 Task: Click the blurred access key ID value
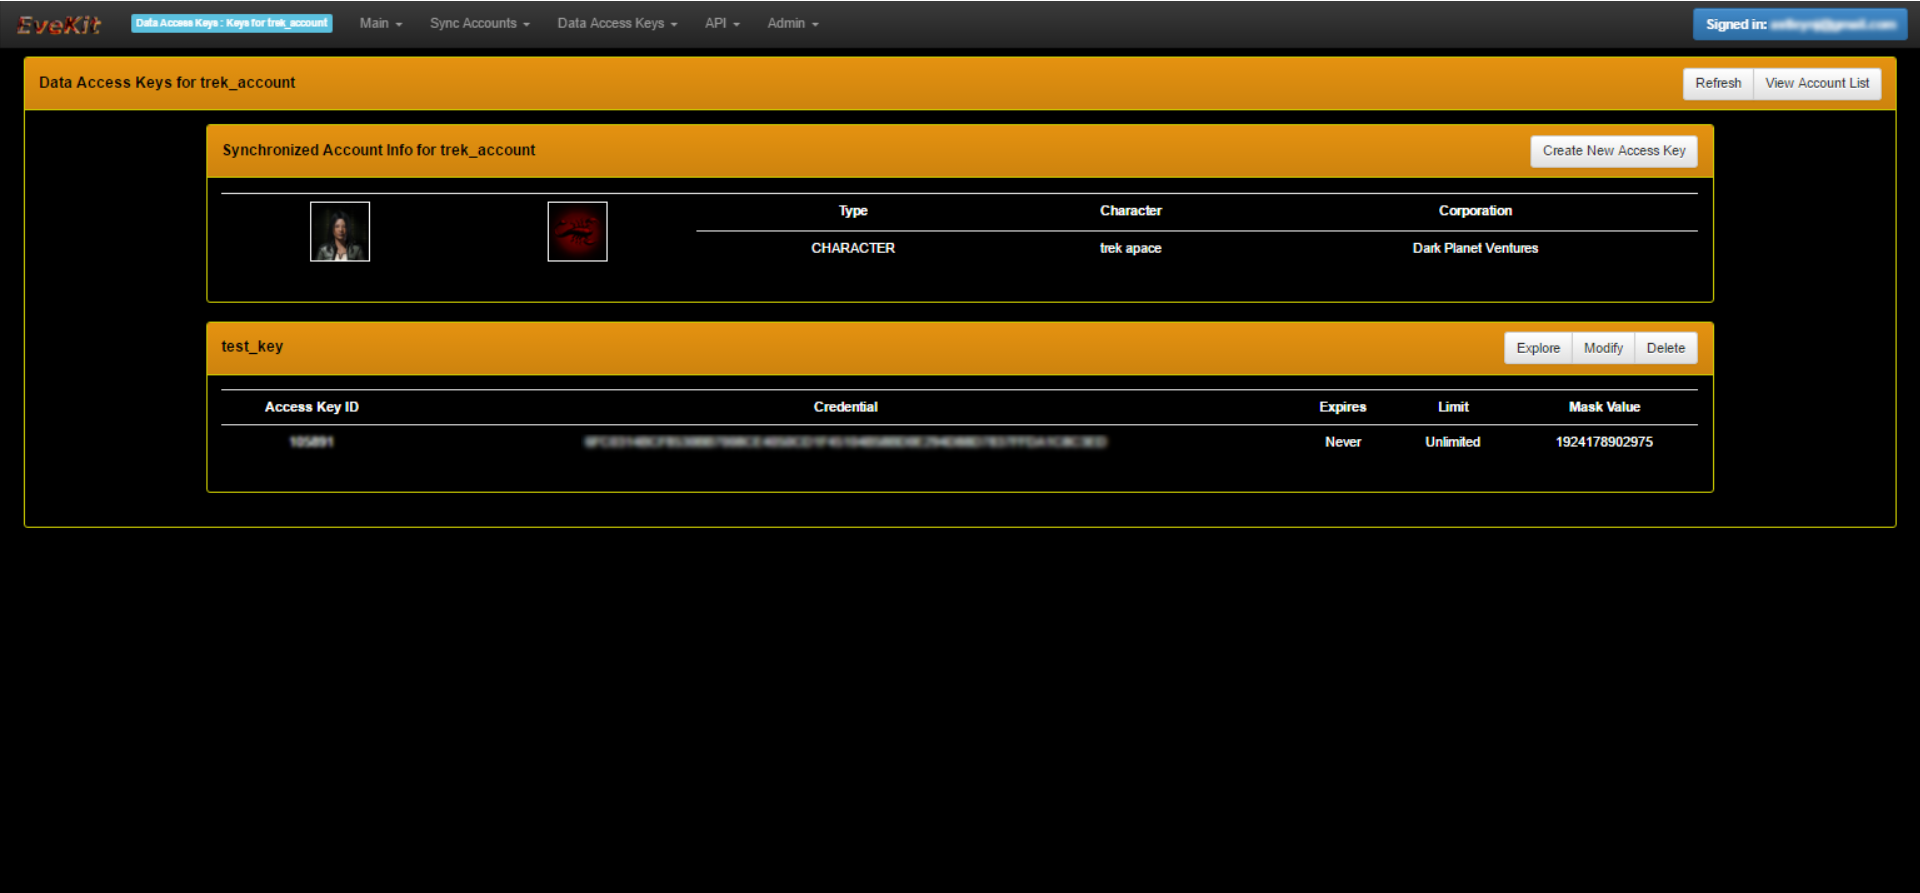311,442
